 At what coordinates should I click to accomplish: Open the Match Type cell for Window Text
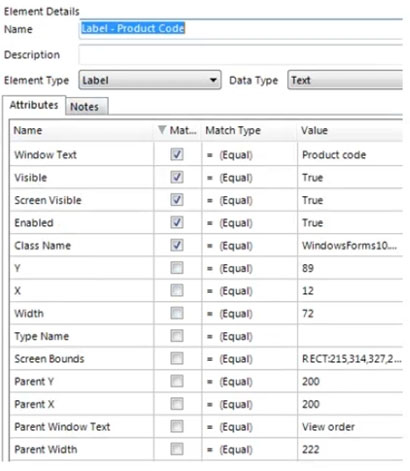(249, 155)
